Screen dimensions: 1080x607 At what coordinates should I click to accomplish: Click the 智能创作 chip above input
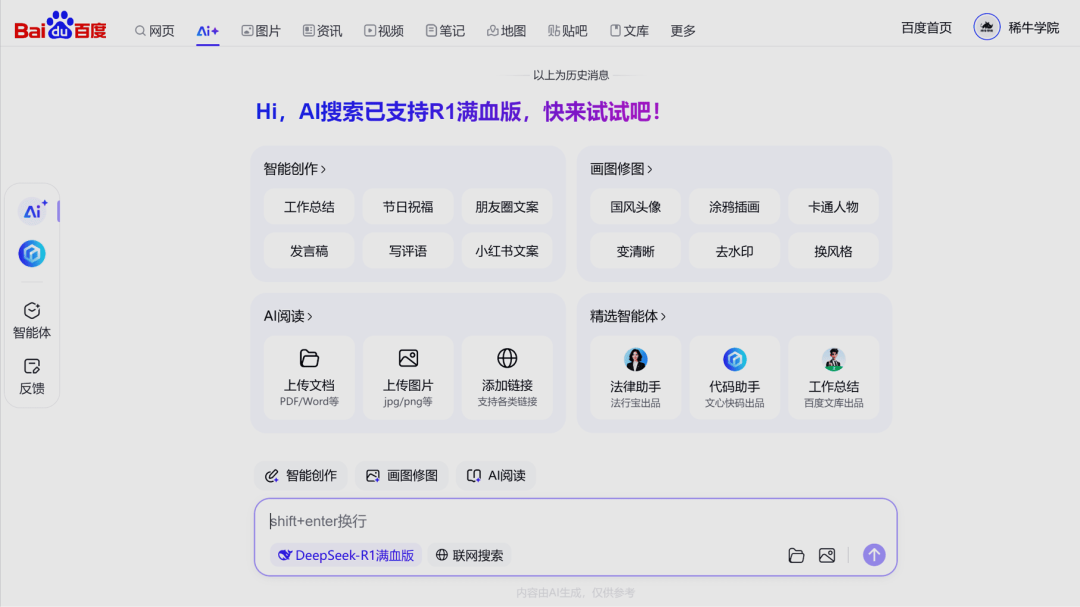pyautogui.click(x=301, y=475)
